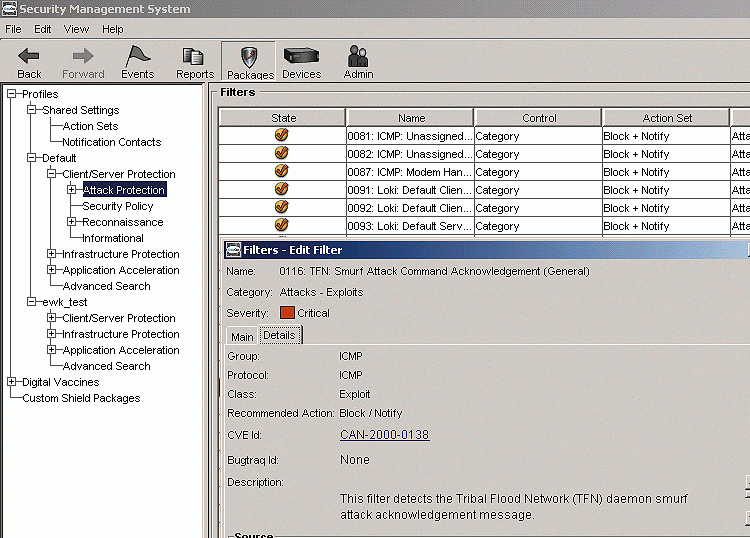Toggle state checkmark for filter 0093

click(282, 226)
